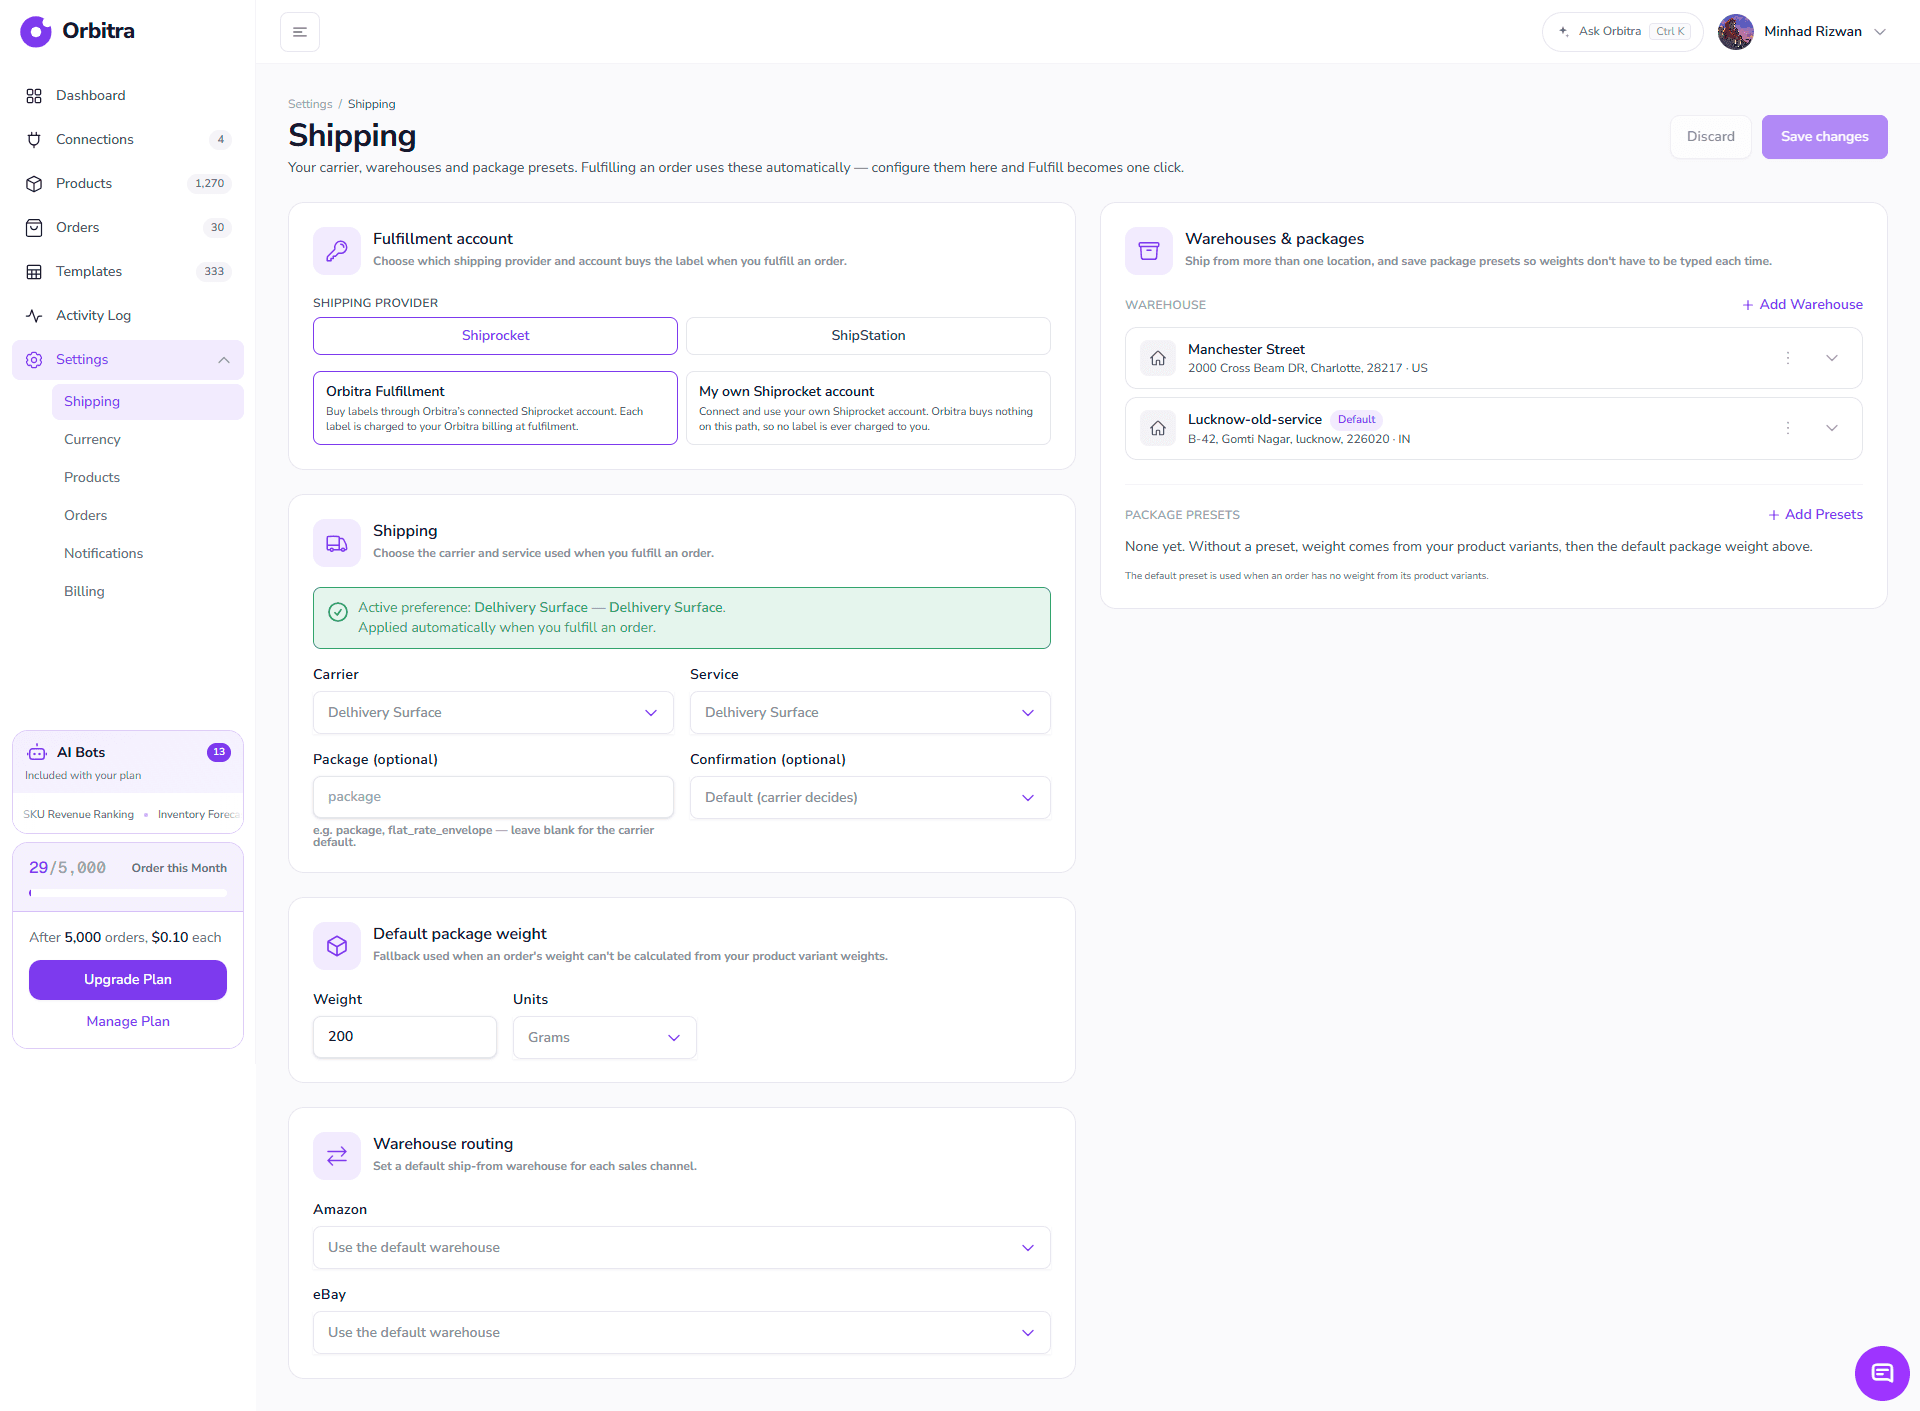Select Shiprocket as shipping provider
1920x1411 pixels.
click(495, 336)
